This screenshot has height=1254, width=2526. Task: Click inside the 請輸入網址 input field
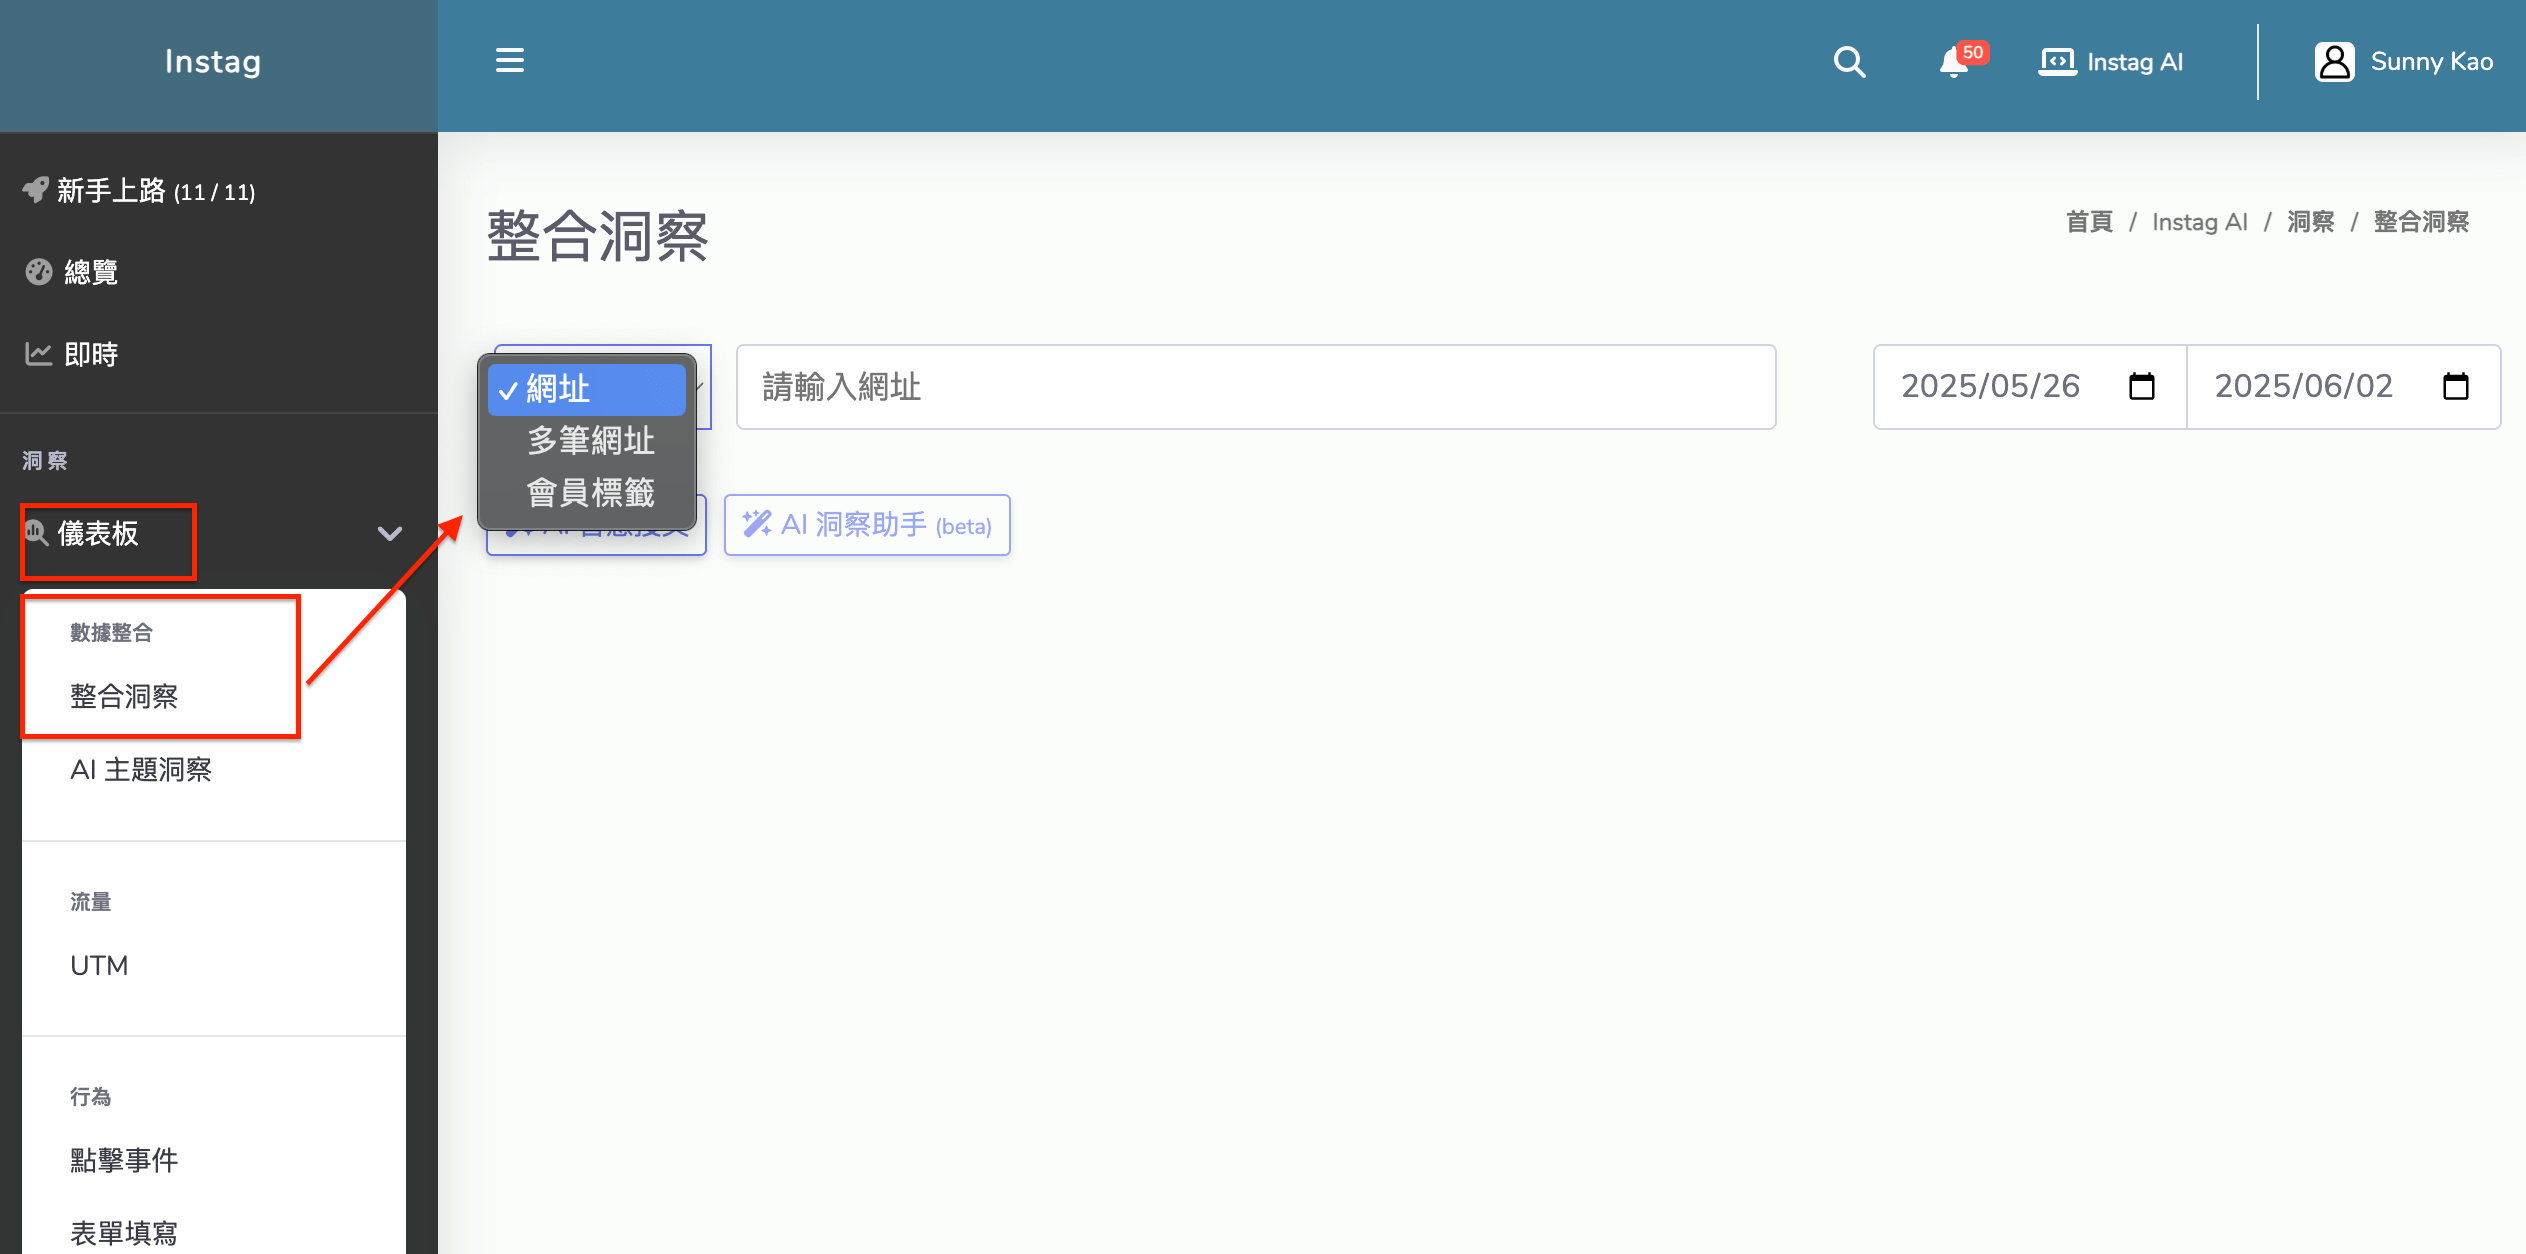coord(1255,387)
